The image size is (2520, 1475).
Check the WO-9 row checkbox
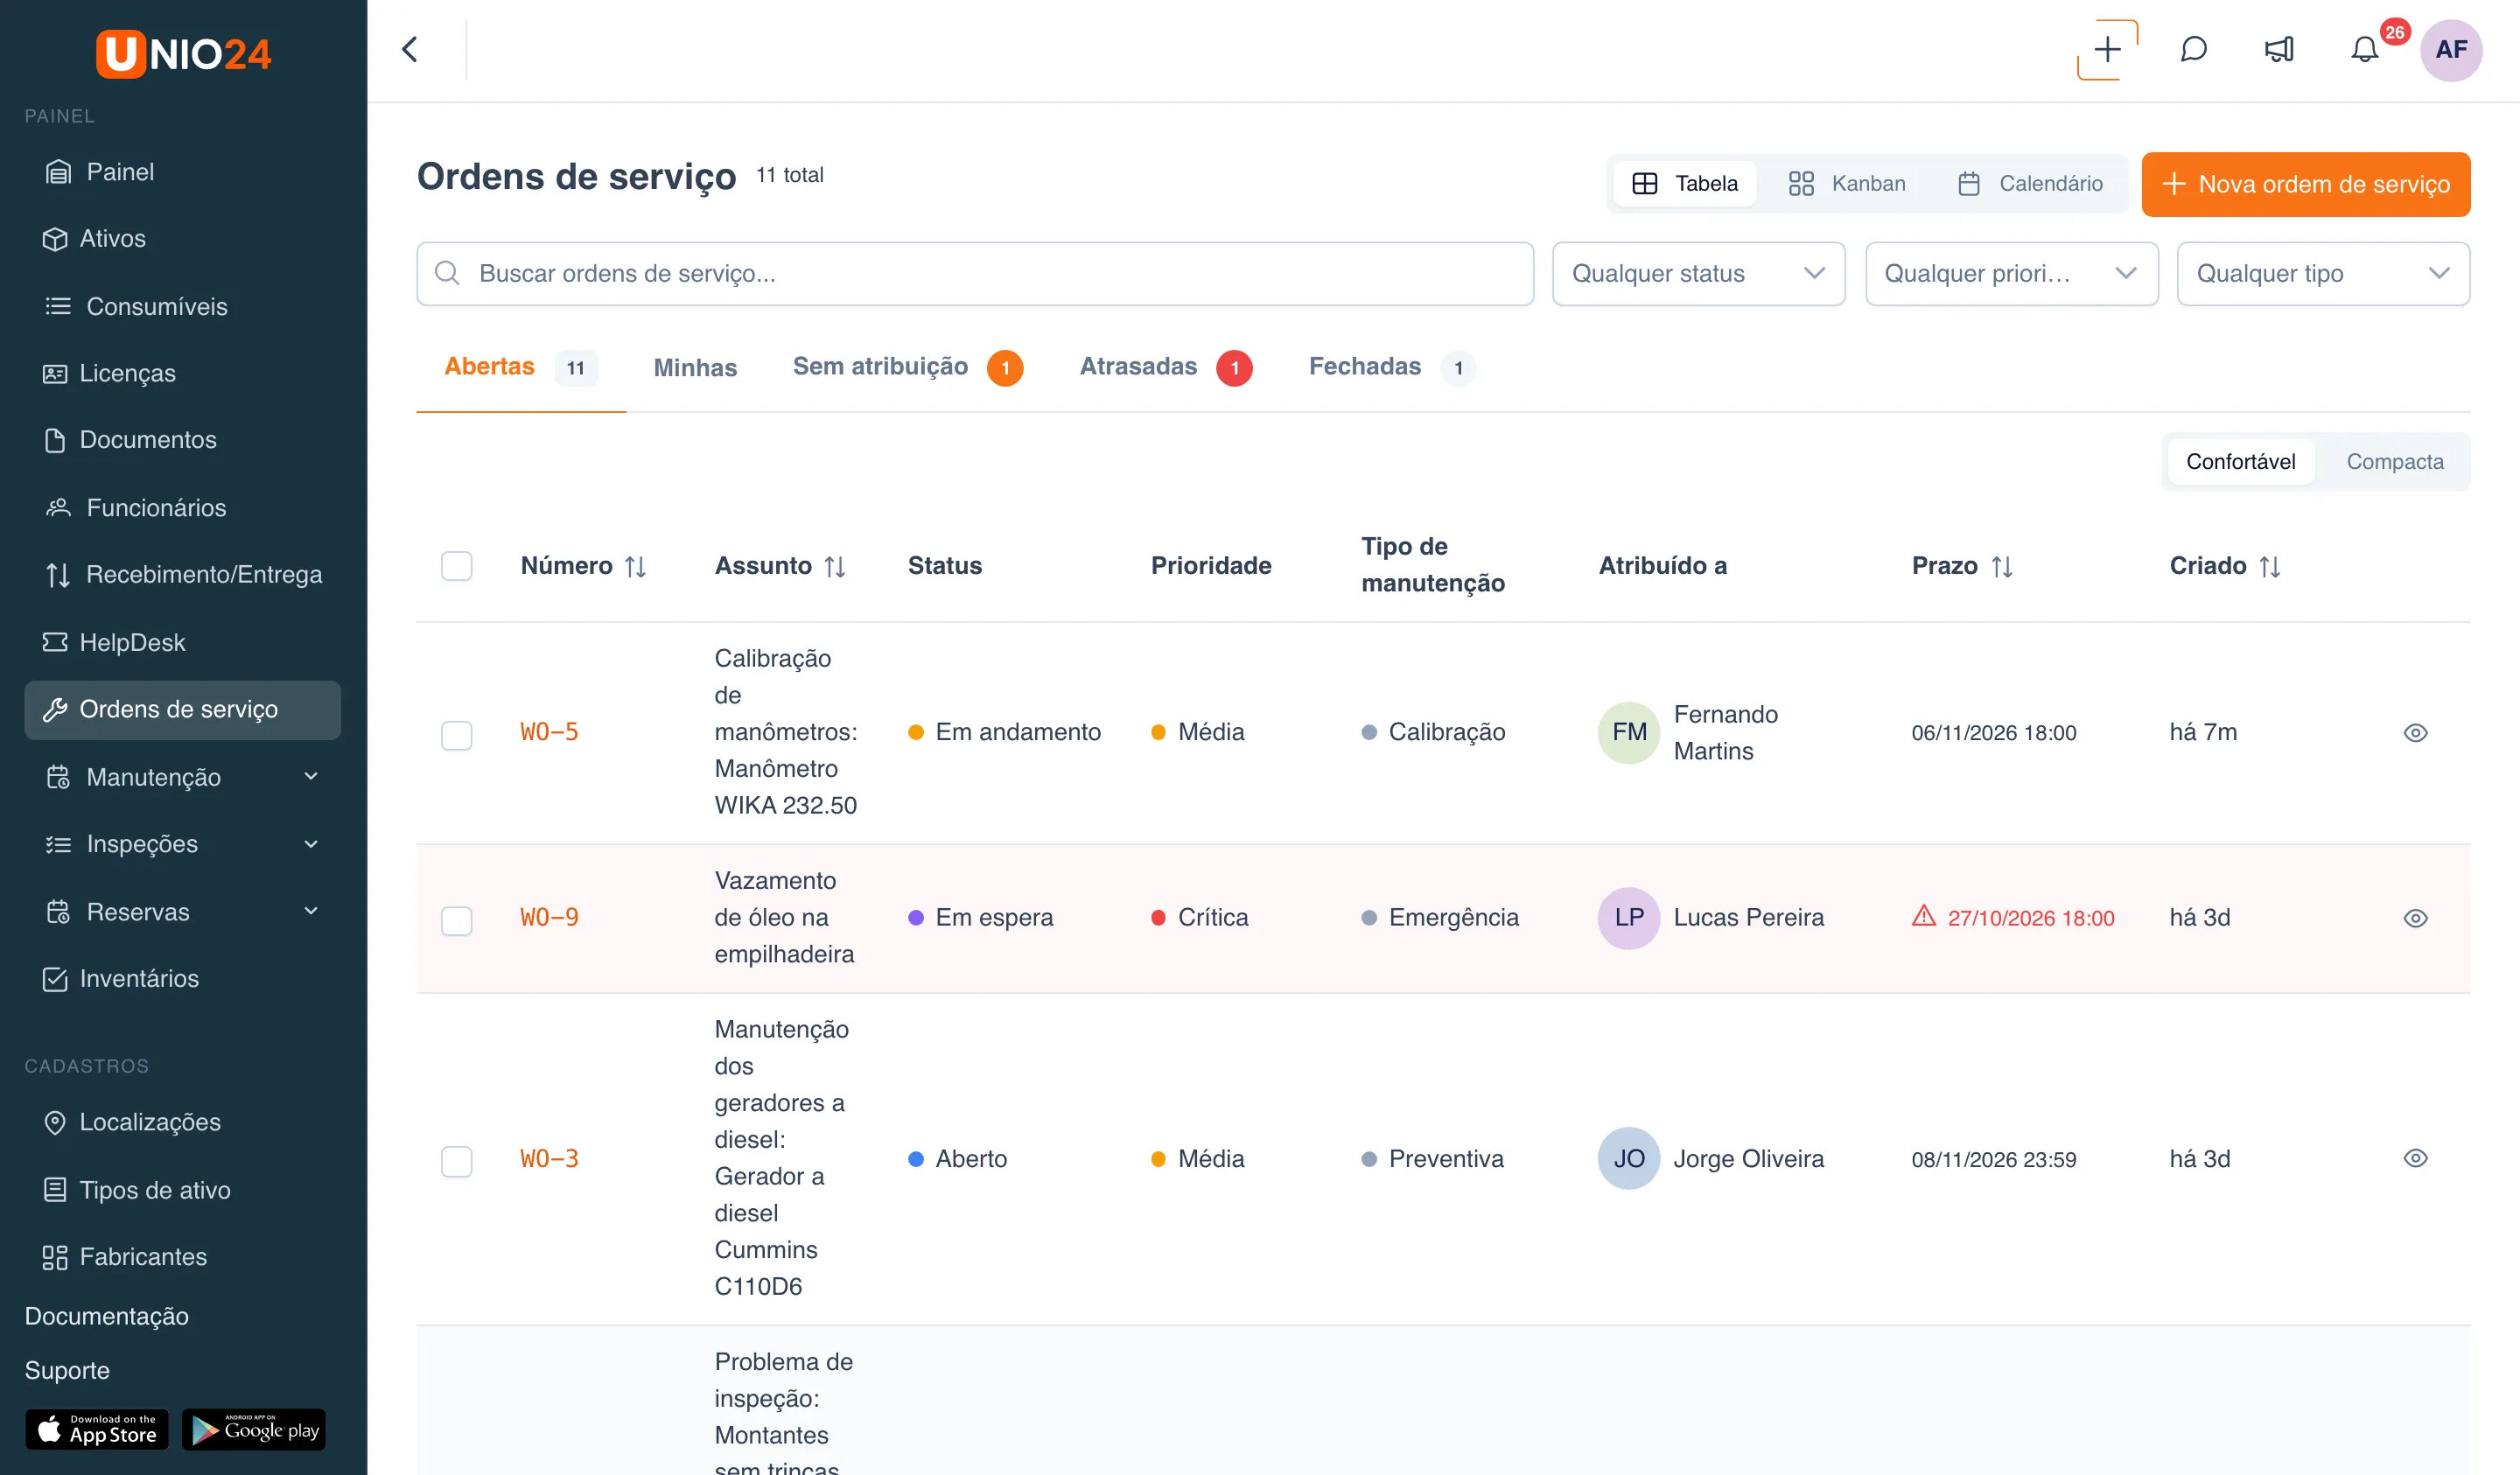pyautogui.click(x=456, y=920)
